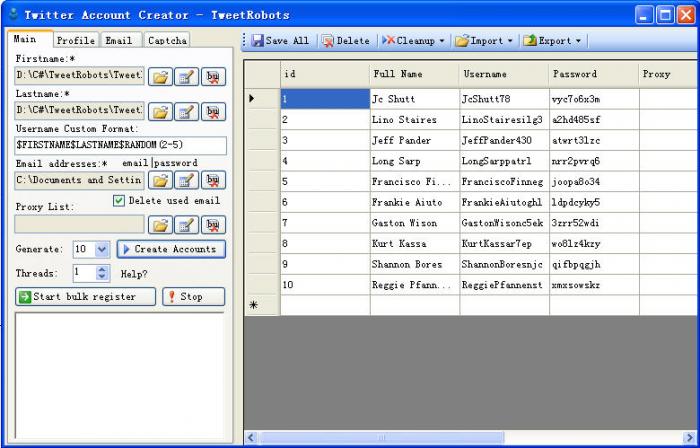Sort by the Password column header
The width and height of the screenshot is (700, 448).
pos(594,74)
